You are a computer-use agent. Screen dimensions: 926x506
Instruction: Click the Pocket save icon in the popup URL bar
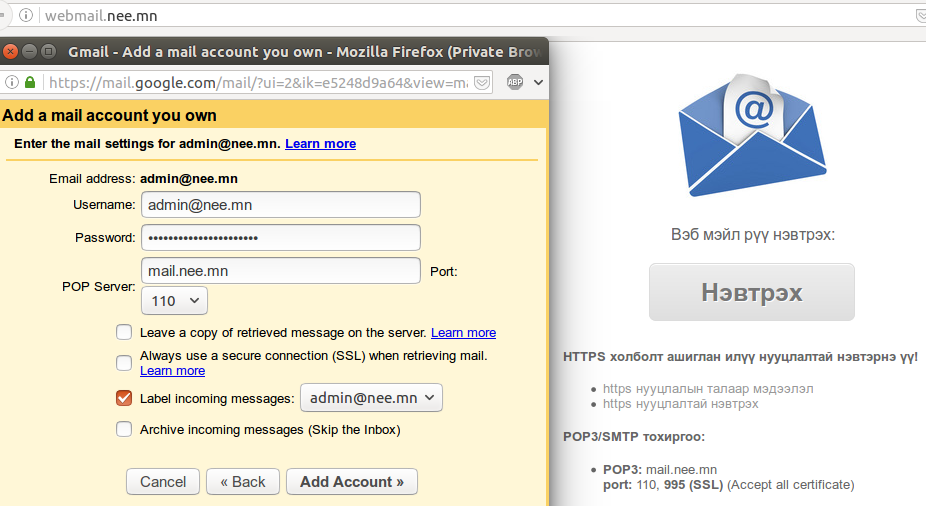tap(482, 83)
